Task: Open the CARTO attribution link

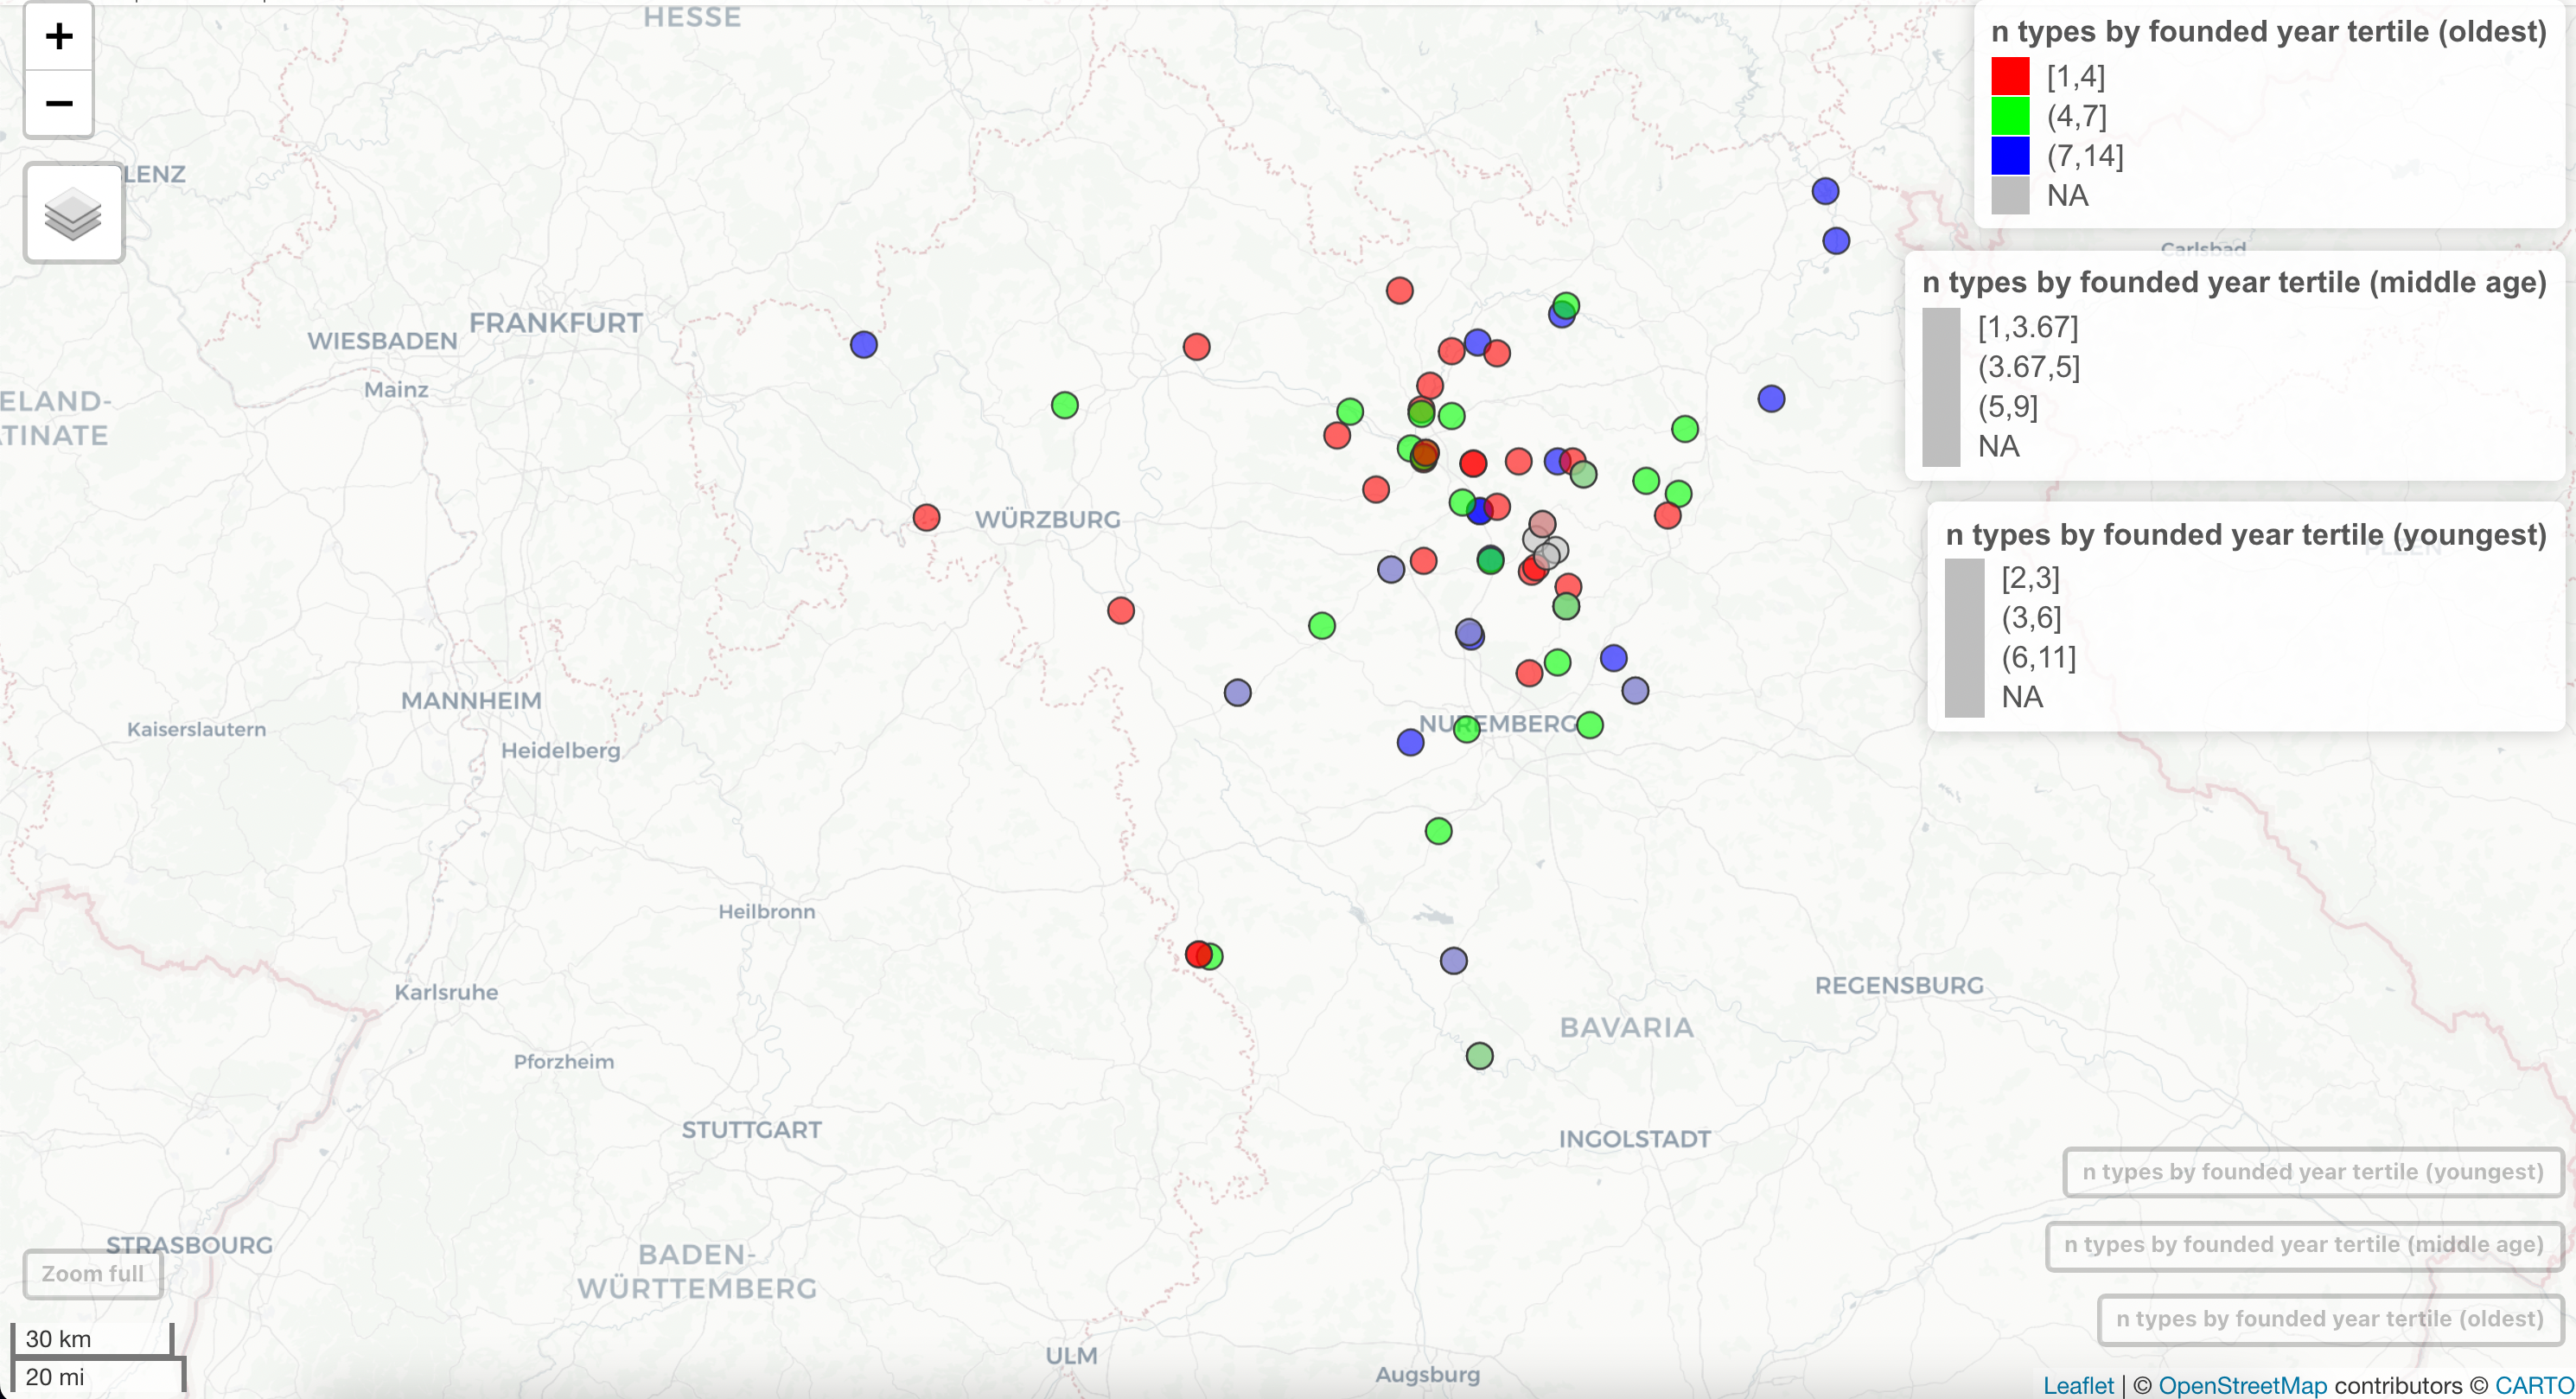Action: pyautogui.click(x=2534, y=1385)
